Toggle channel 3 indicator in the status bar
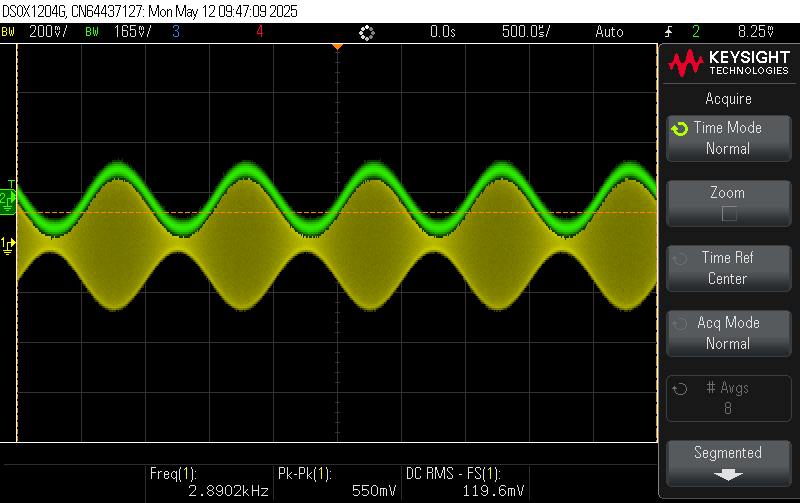The height and width of the screenshot is (503, 800). click(x=176, y=32)
